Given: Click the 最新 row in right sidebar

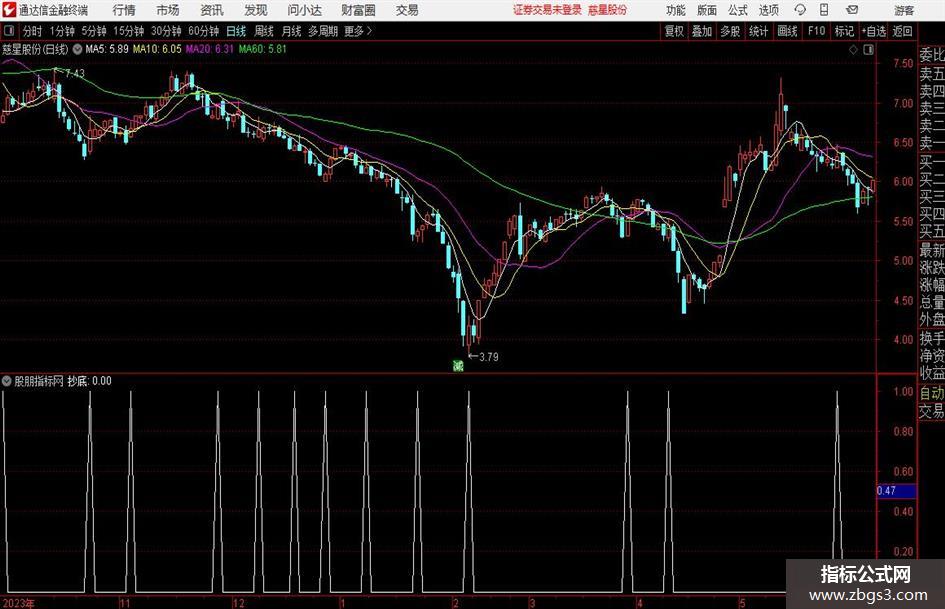Looking at the screenshot, I should (932, 250).
